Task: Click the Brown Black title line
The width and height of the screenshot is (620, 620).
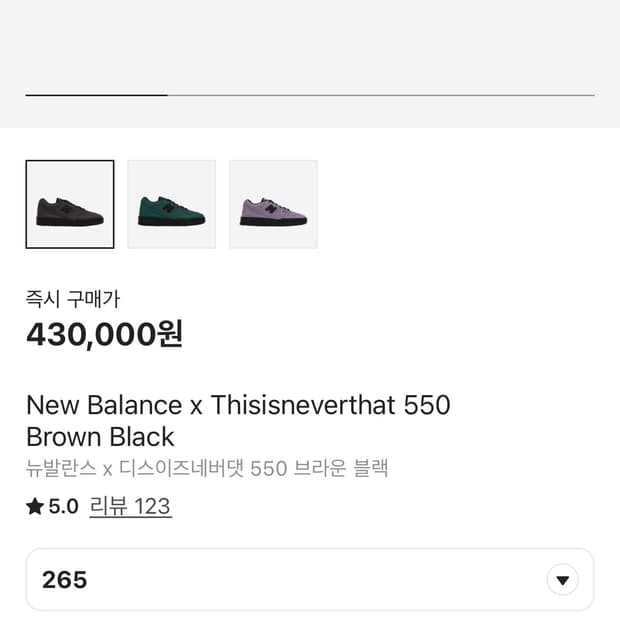Action: click(100, 437)
